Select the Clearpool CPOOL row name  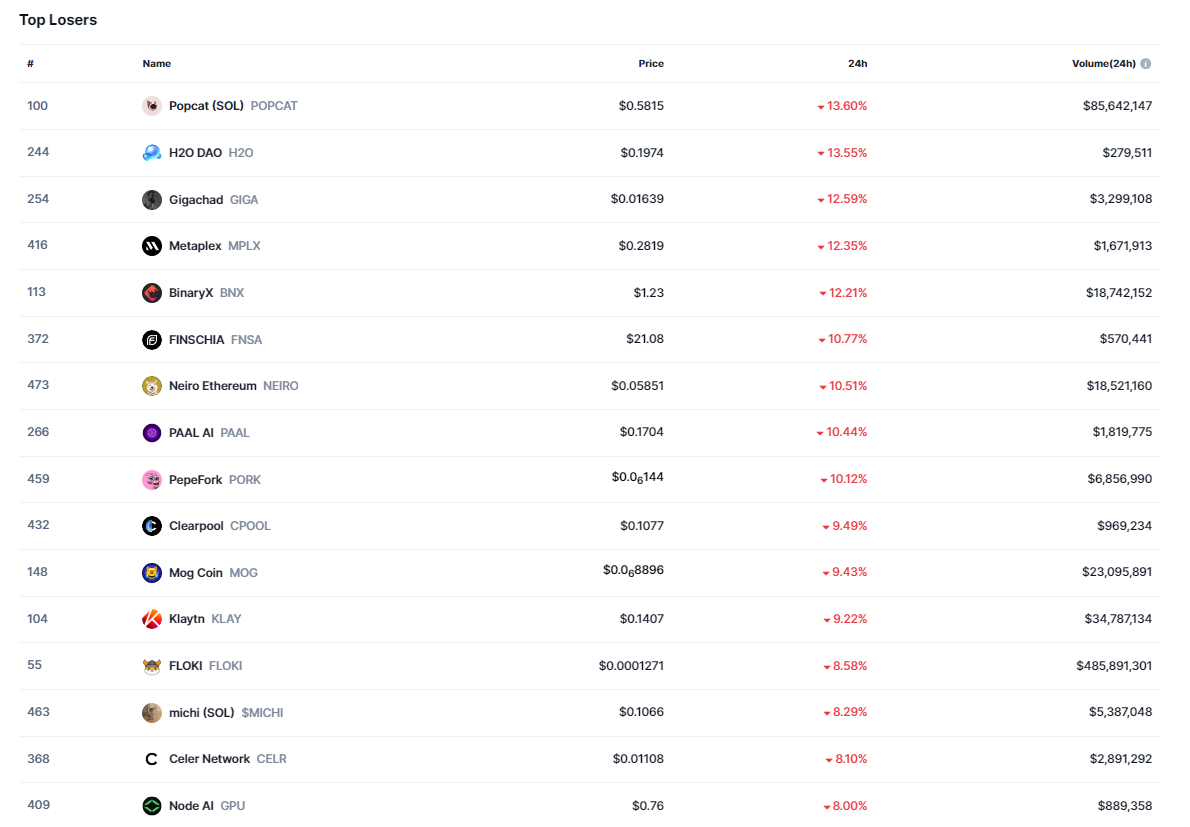(196, 526)
